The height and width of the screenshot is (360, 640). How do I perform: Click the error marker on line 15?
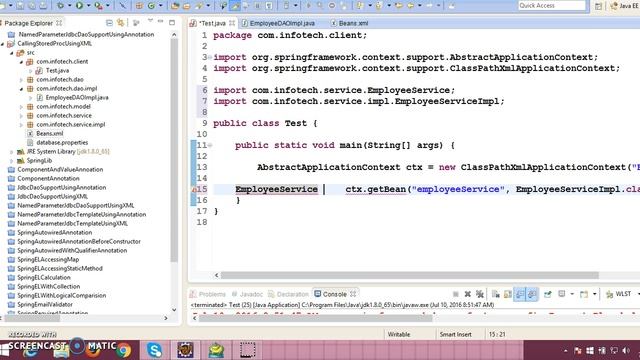click(x=194, y=189)
